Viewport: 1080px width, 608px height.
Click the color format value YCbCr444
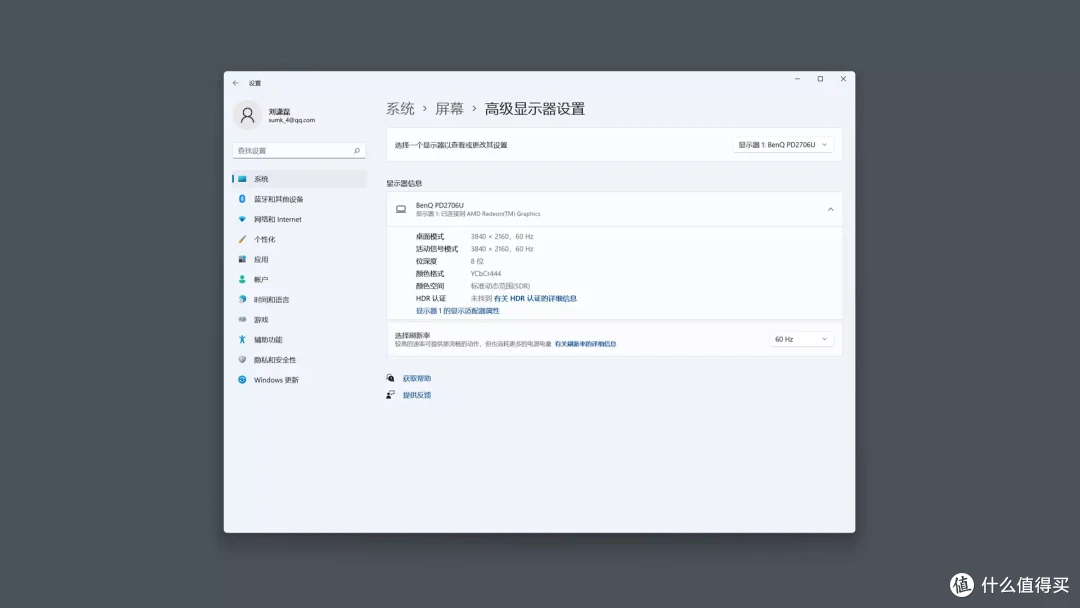486,274
